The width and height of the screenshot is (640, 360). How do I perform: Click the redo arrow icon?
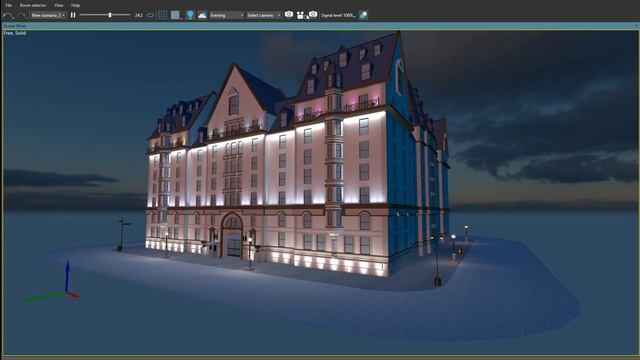tap(22, 16)
